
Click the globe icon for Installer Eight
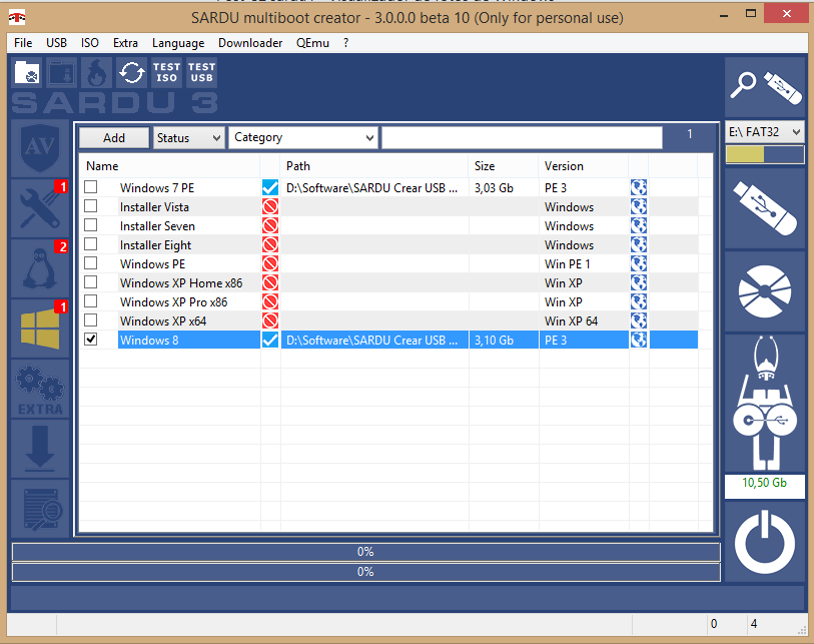coord(639,244)
